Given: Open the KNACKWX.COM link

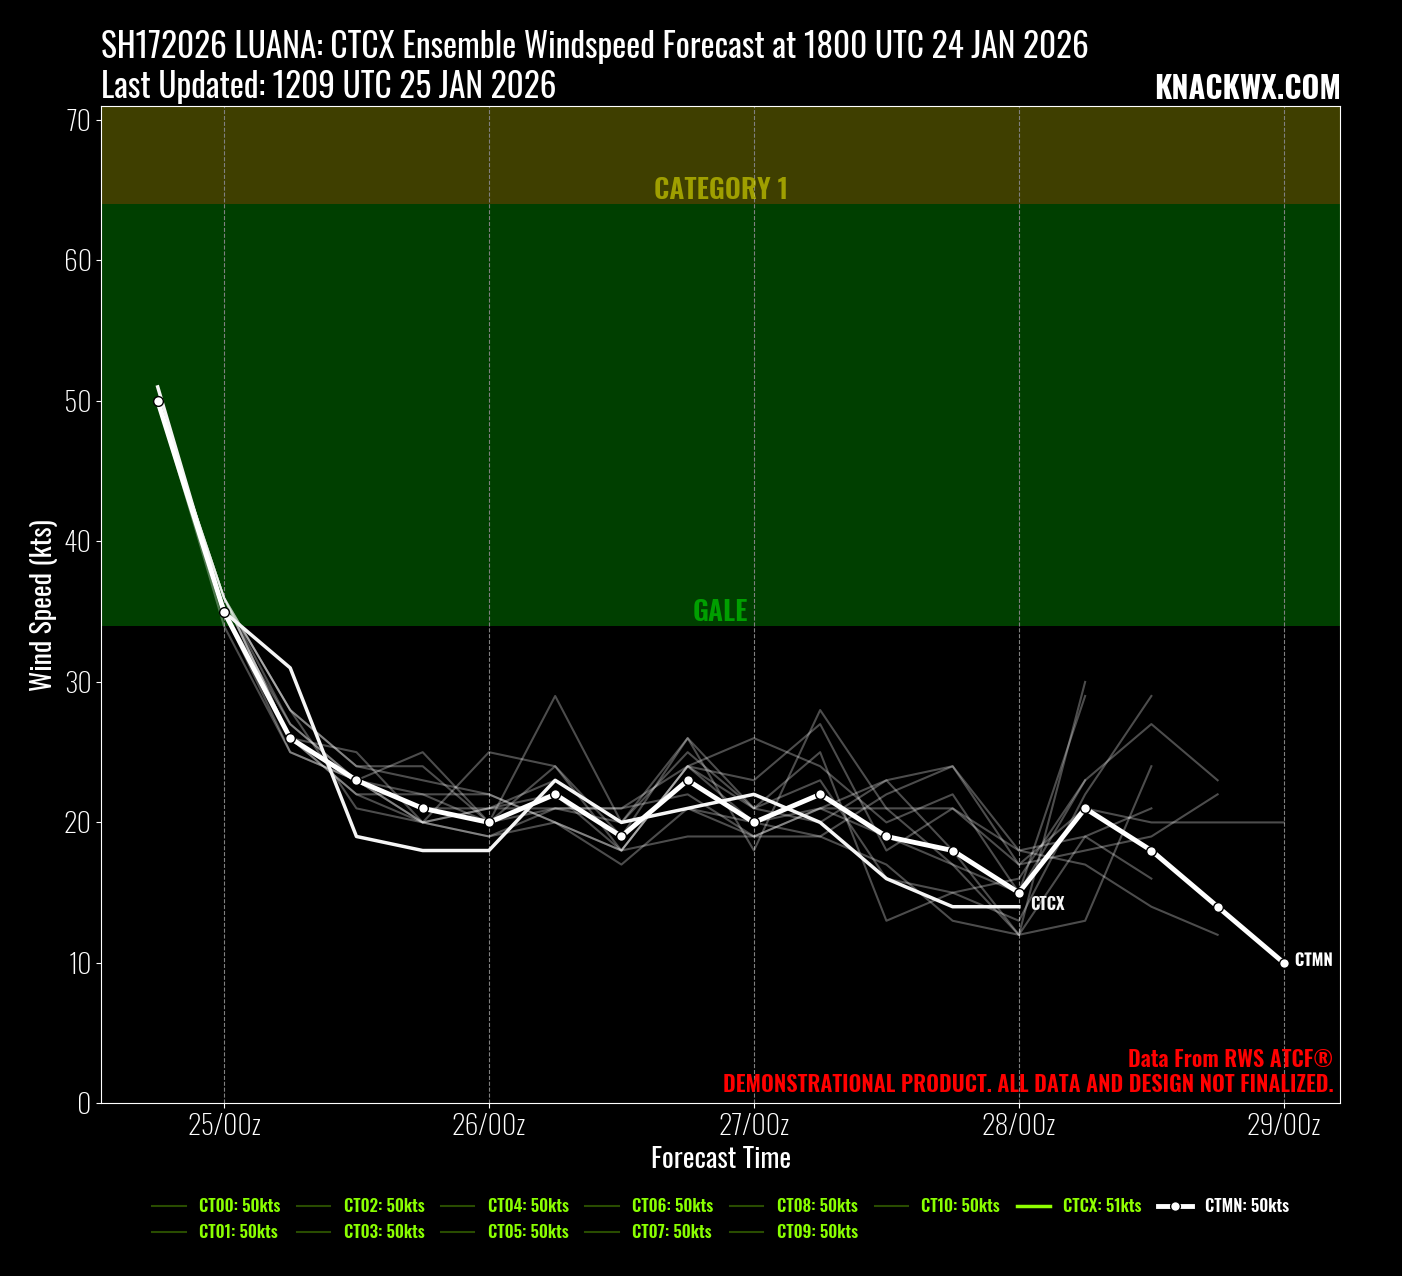Looking at the screenshot, I should pyautogui.click(x=1247, y=88).
